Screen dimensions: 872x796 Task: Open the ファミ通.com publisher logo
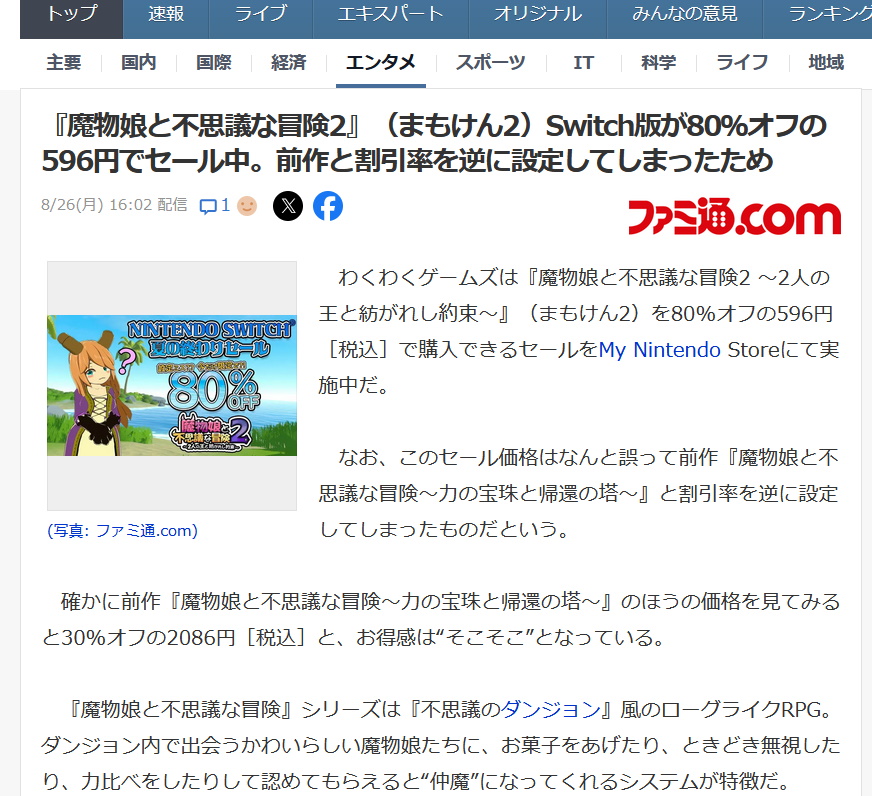[x=734, y=216]
